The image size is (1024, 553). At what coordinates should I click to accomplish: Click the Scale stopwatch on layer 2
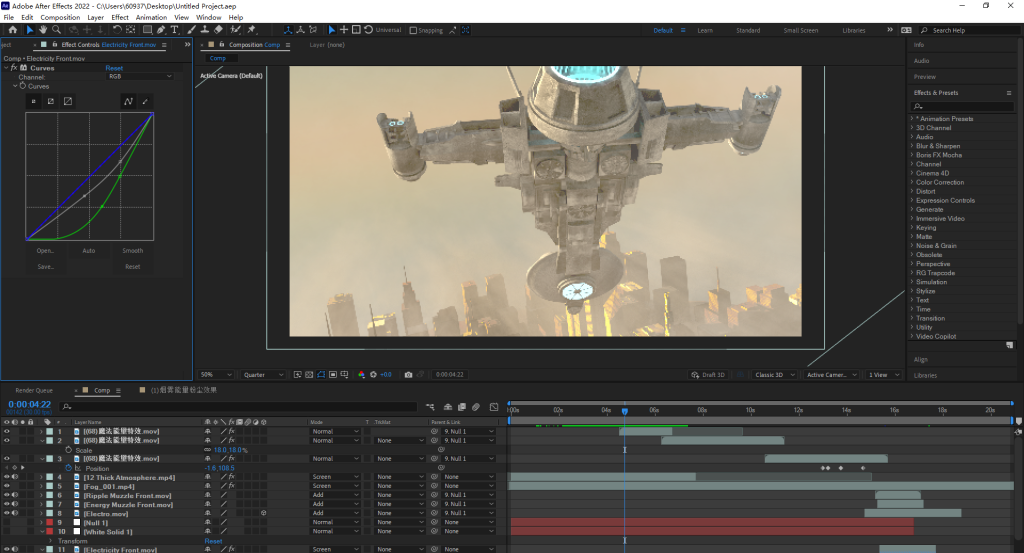coord(68,450)
